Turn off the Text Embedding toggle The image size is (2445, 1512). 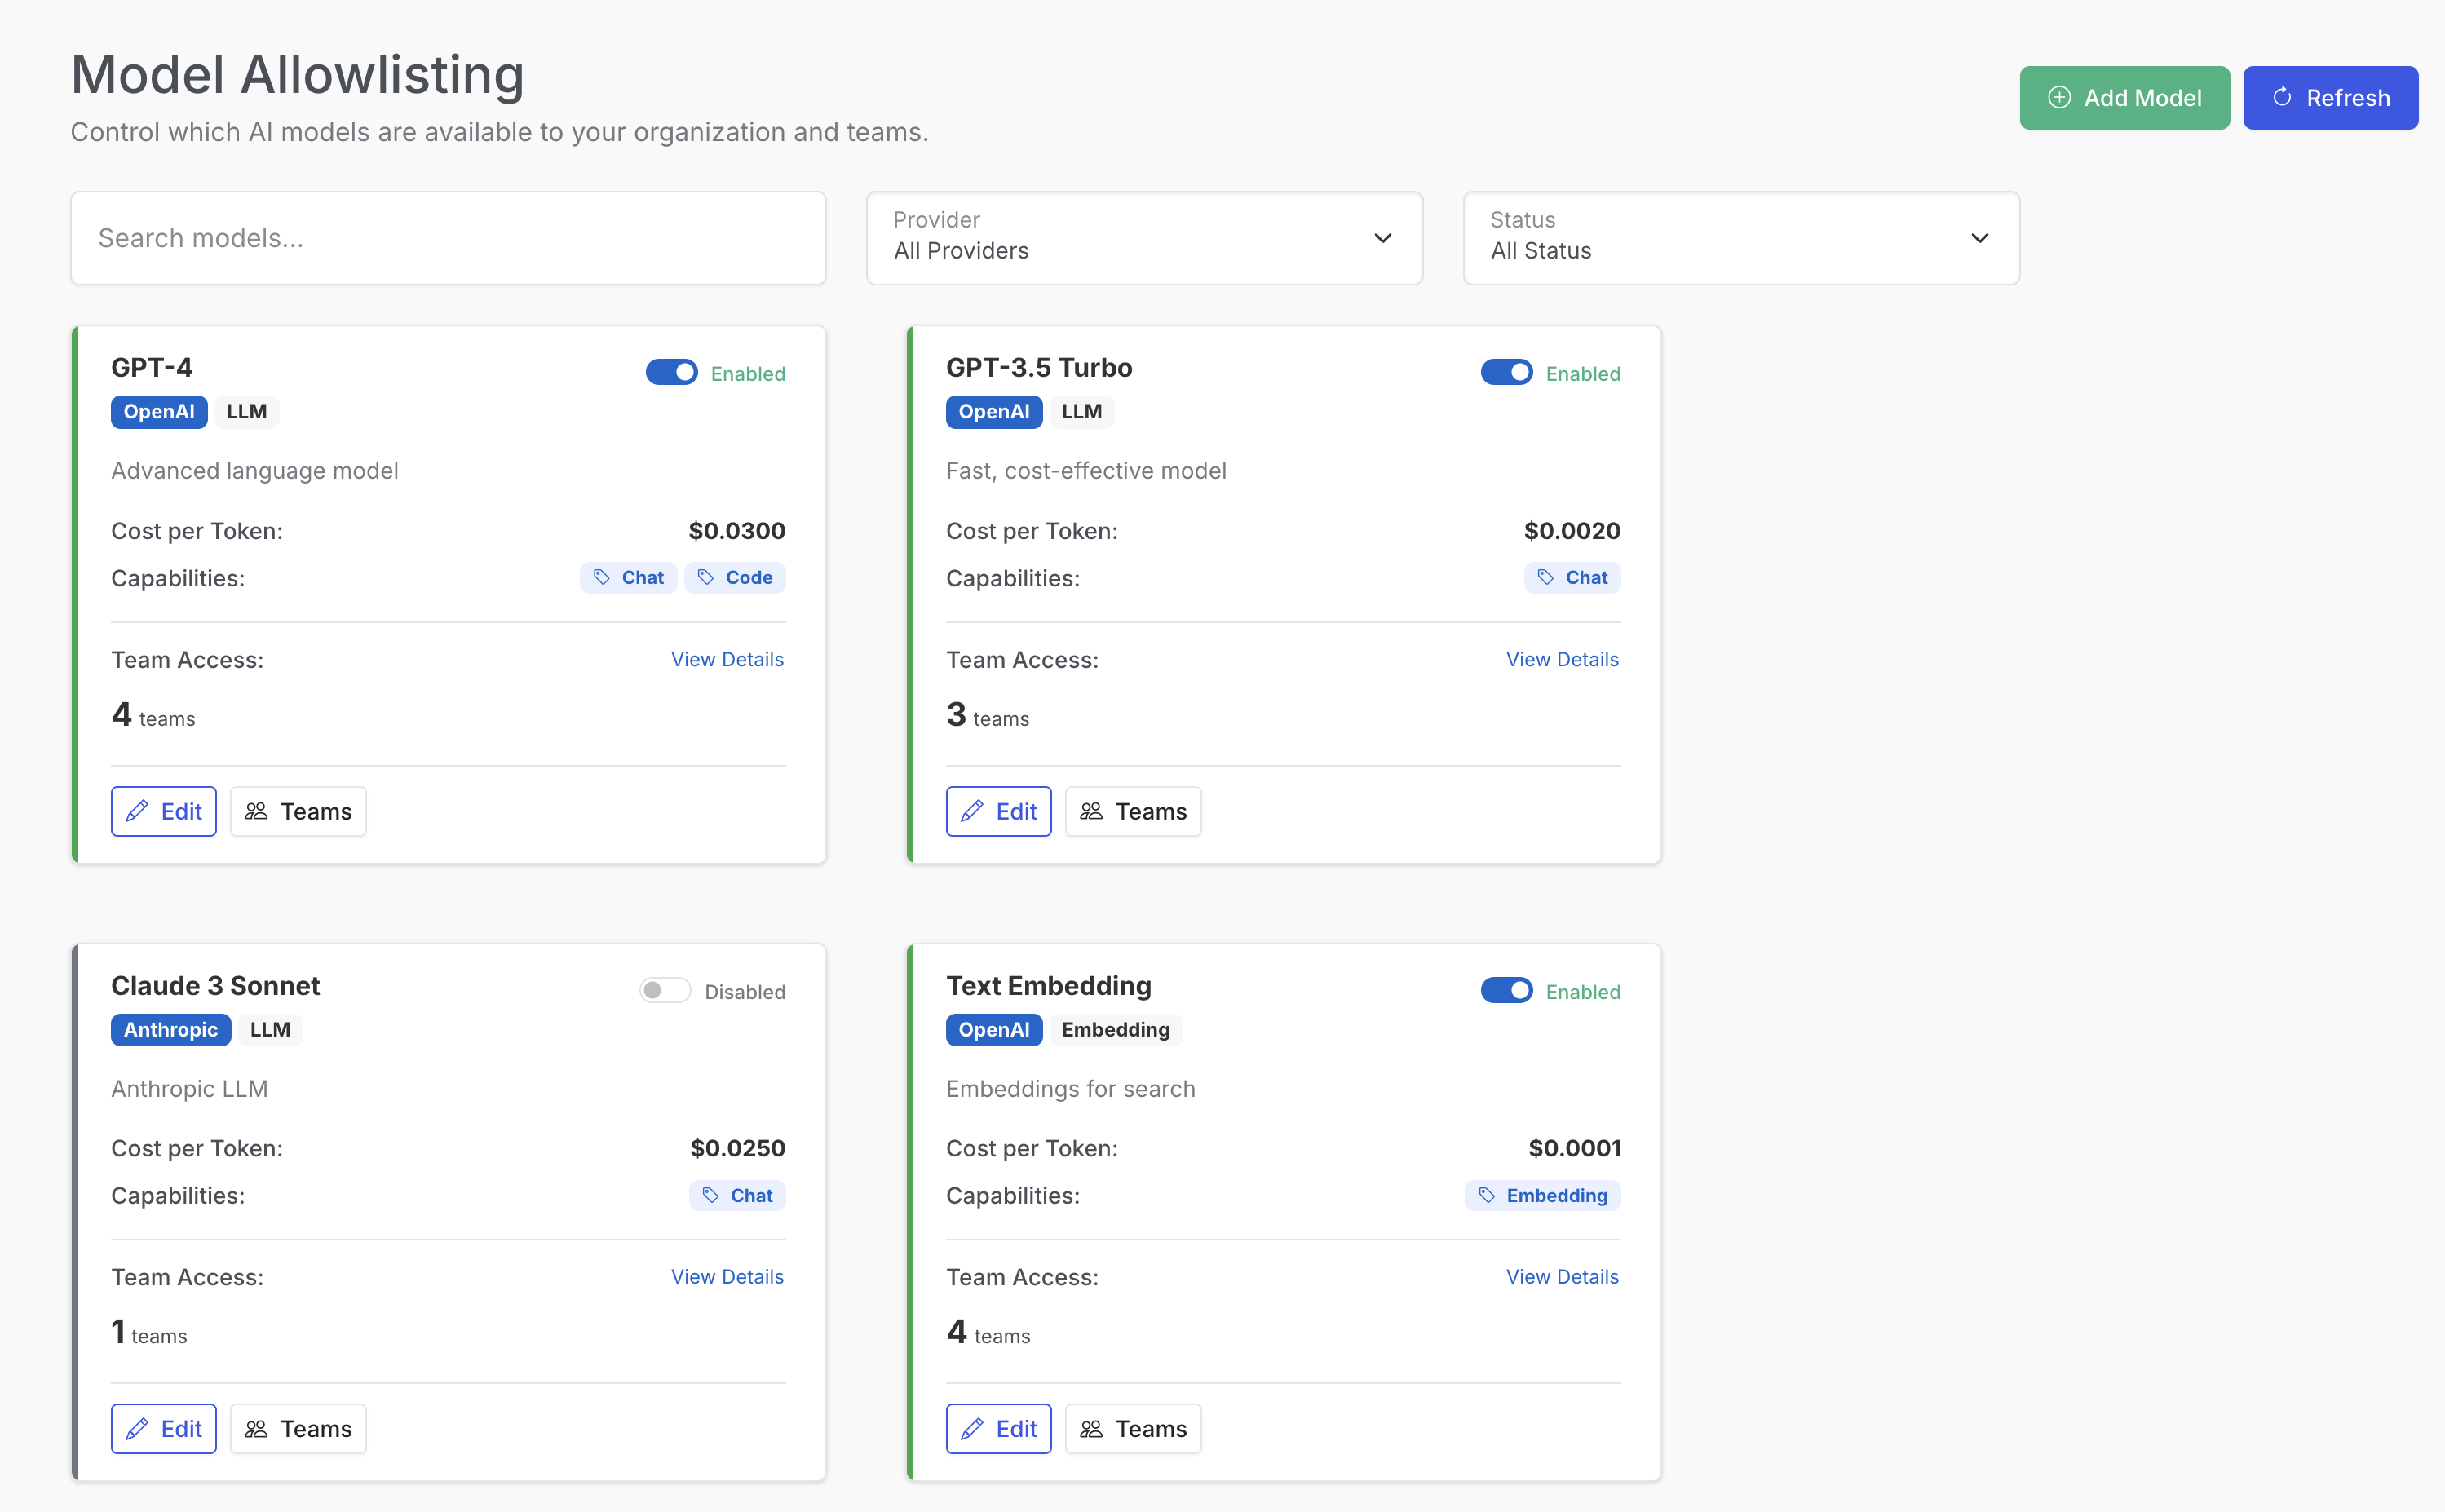[x=1506, y=991]
